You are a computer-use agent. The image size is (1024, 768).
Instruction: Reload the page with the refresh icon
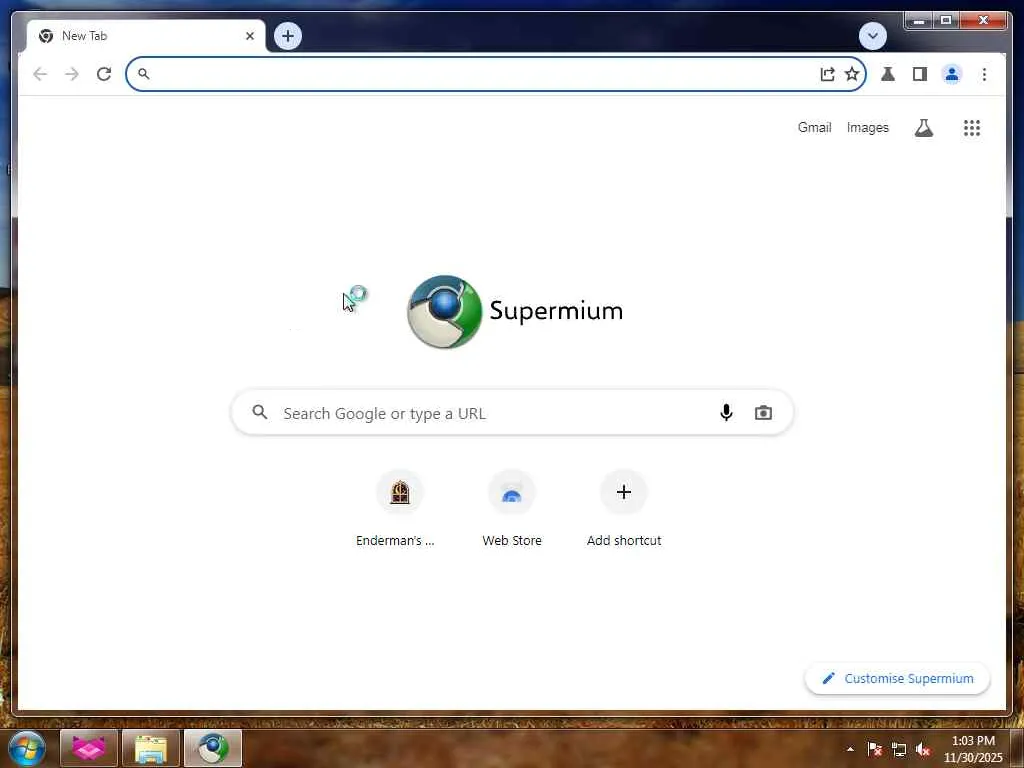[104, 74]
